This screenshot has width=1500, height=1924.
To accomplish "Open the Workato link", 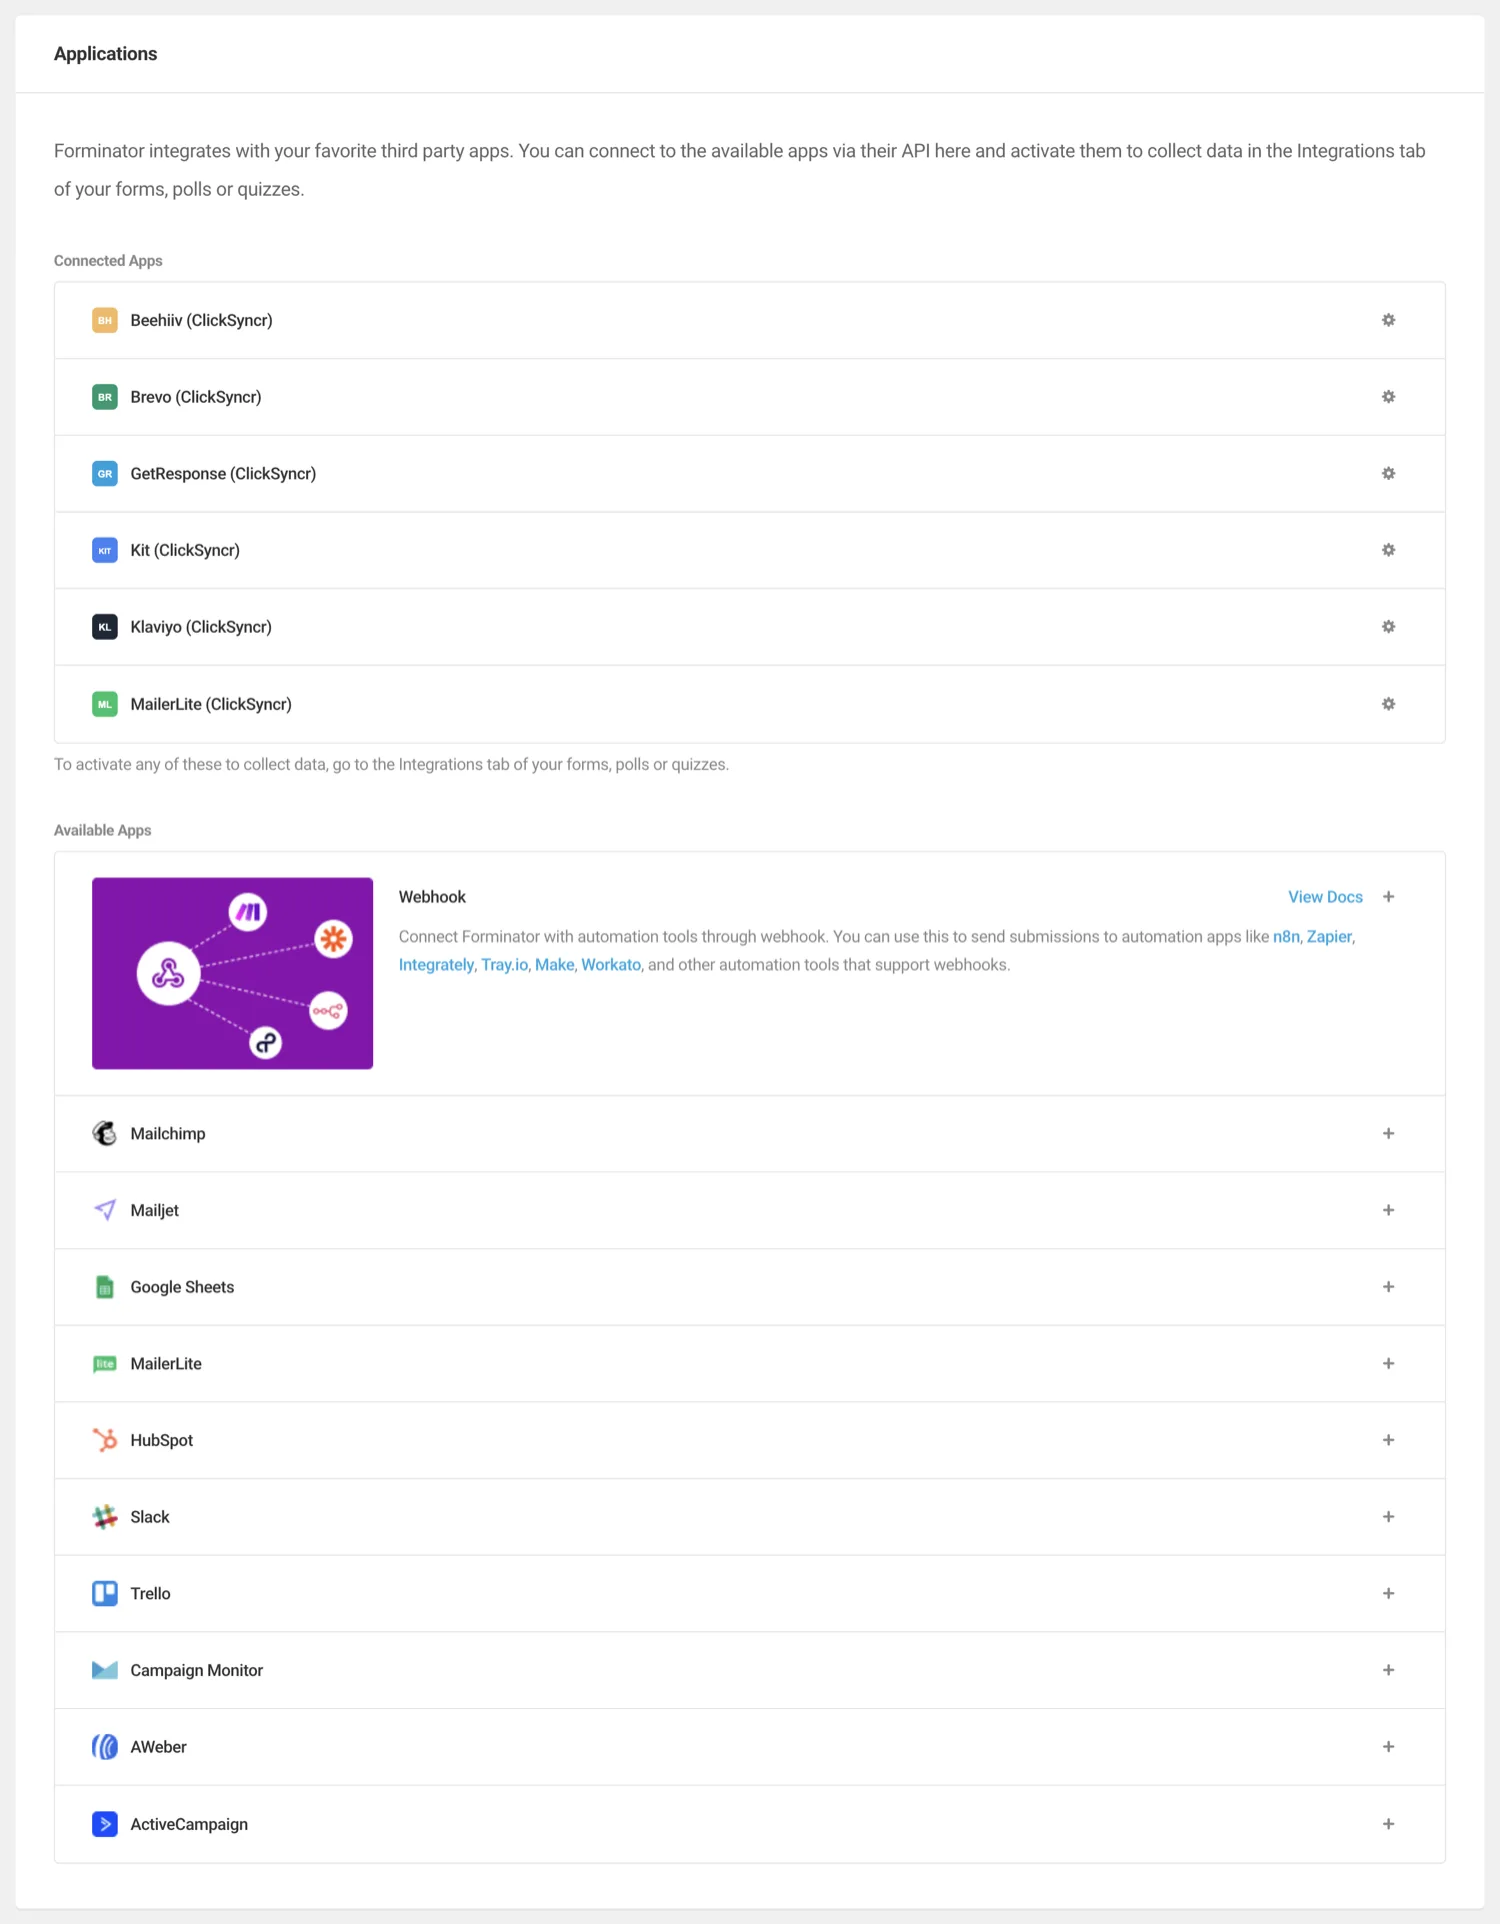I will [x=611, y=965].
